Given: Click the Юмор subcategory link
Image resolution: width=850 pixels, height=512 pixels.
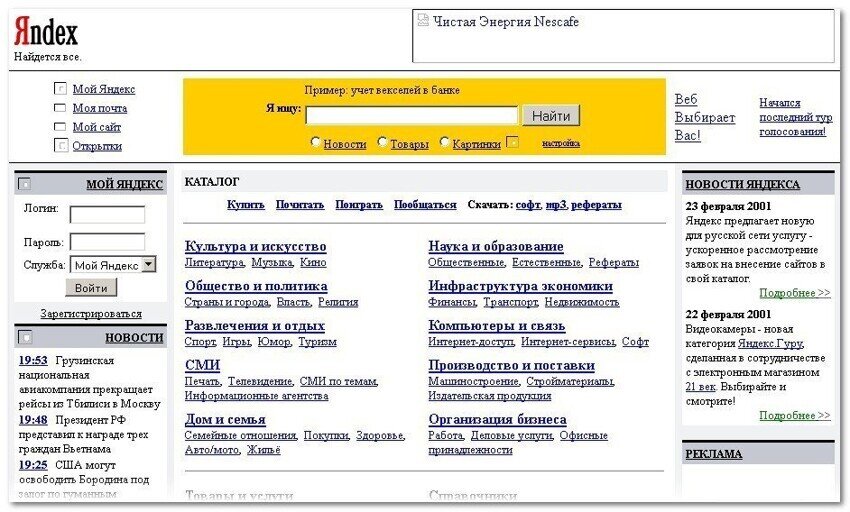Looking at the screenshot, I should click(x=274, y=342).
